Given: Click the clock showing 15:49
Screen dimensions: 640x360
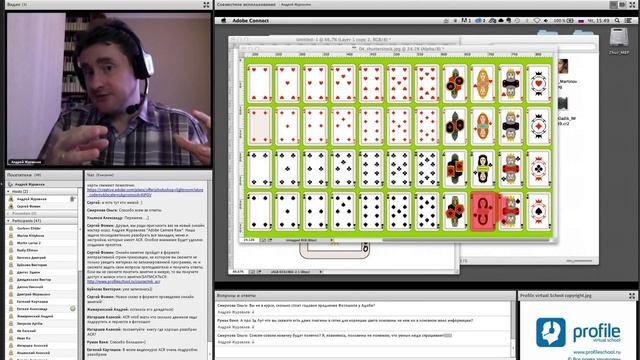Looking at the screenshot, I should pyautogui.click(x=598, y=20).
